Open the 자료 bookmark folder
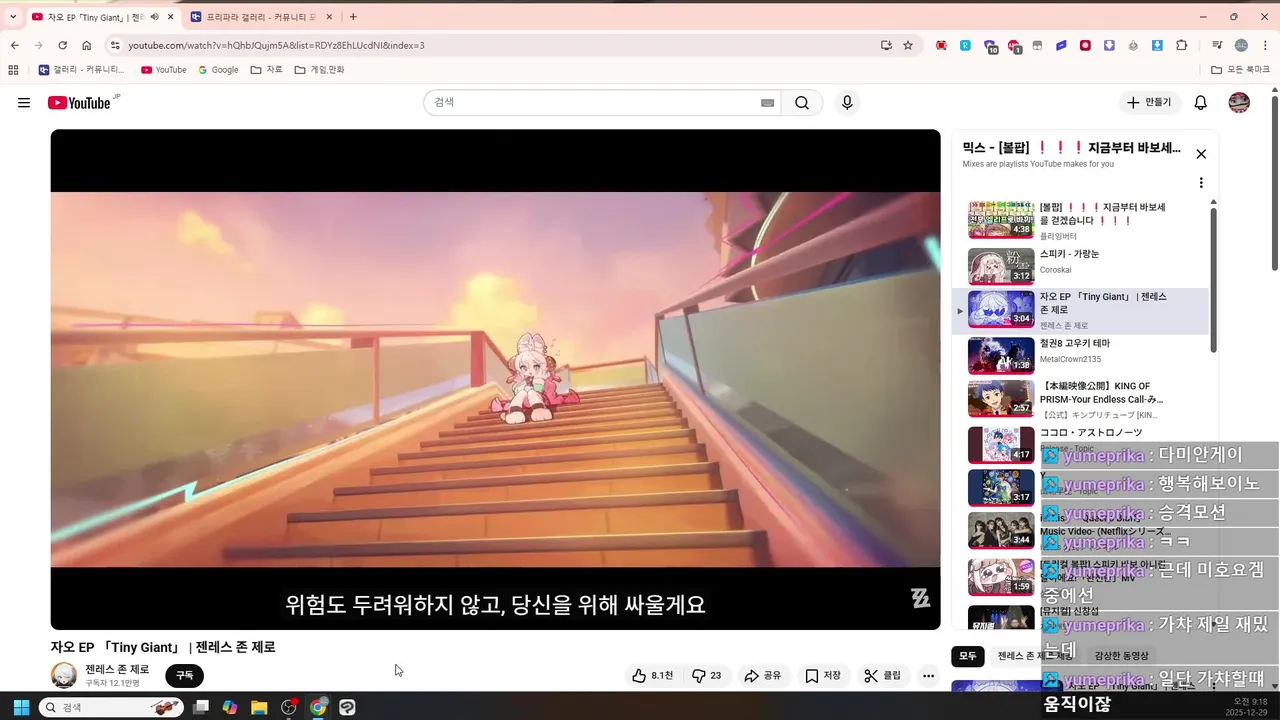The height and width of the screenshot is (720, 1280). point(267,70)
